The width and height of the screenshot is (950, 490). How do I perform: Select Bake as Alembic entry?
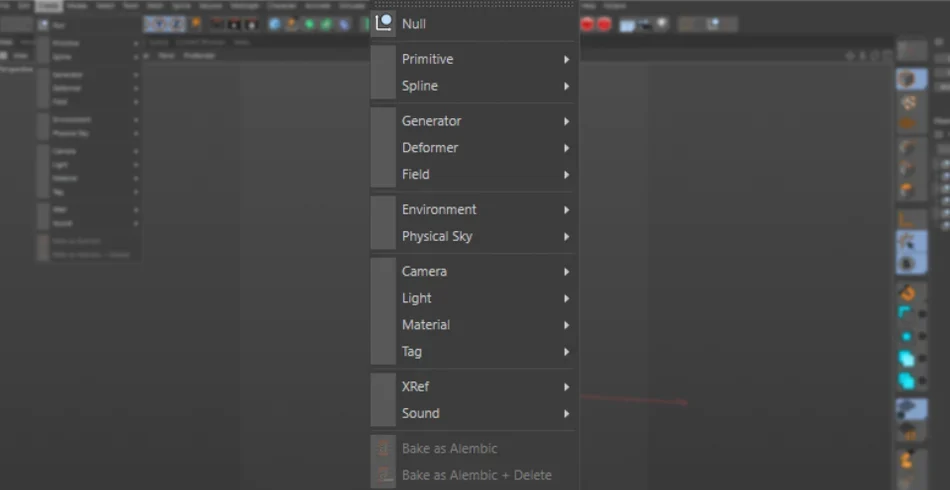[473, 448]
